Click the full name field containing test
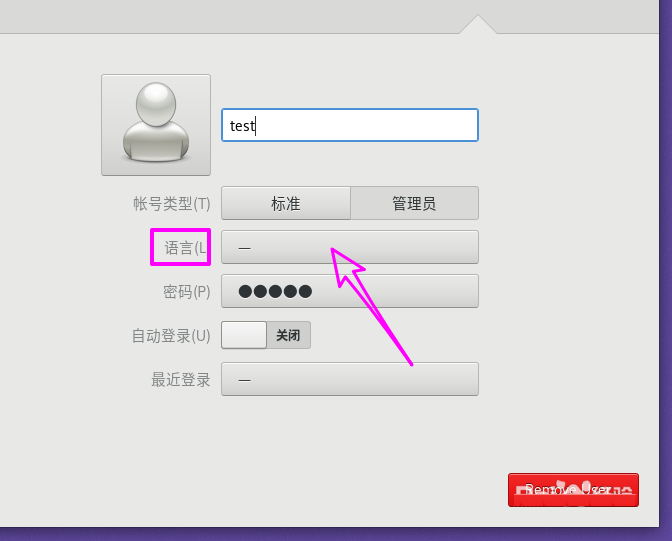The width and height of the screenshot is (672, 541). pos(350,125)
